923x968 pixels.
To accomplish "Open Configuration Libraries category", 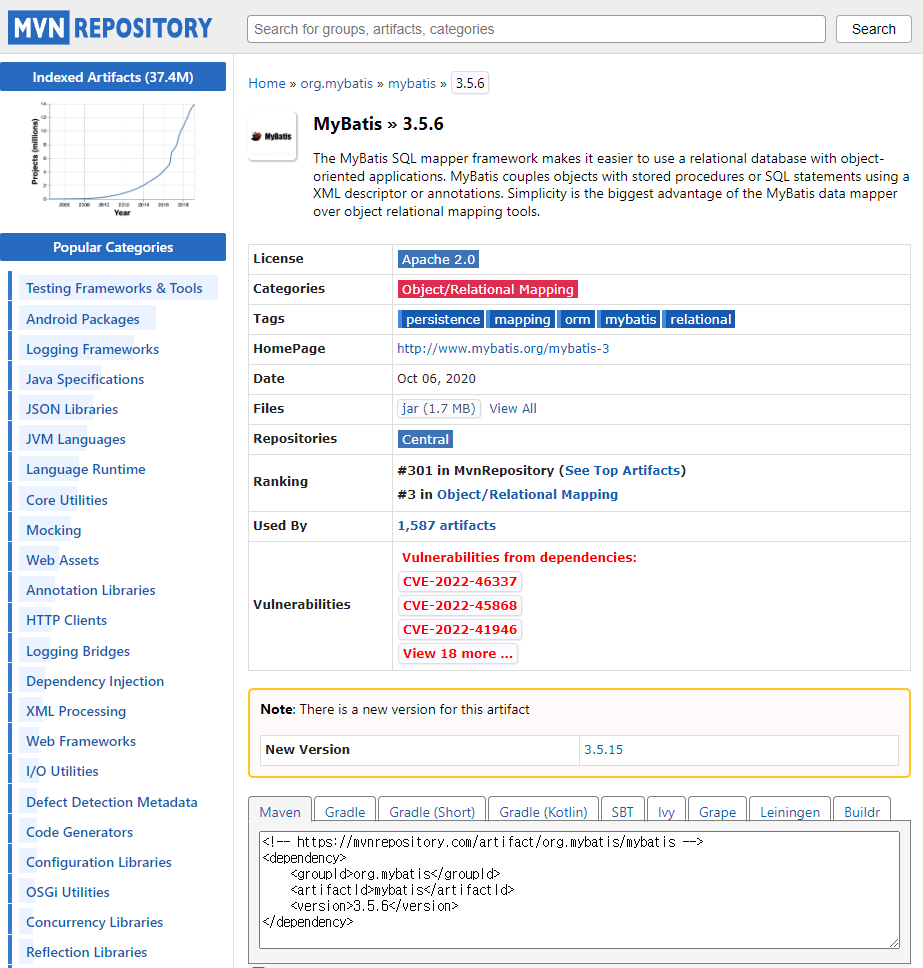I will point(99,862).
